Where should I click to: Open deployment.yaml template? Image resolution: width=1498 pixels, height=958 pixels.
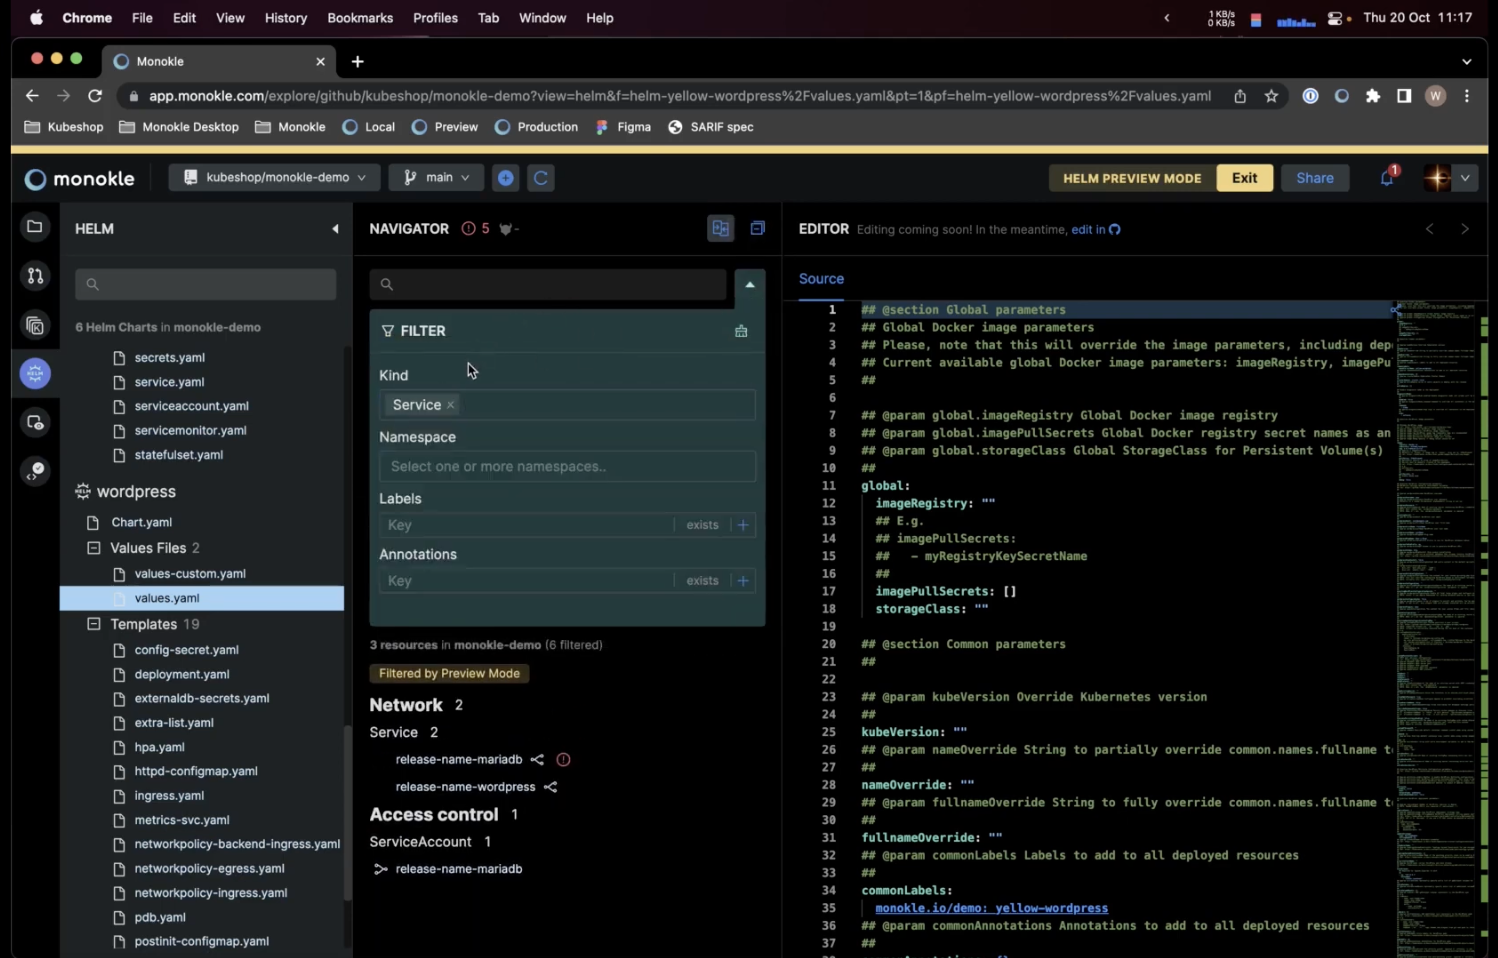[182, 675]
